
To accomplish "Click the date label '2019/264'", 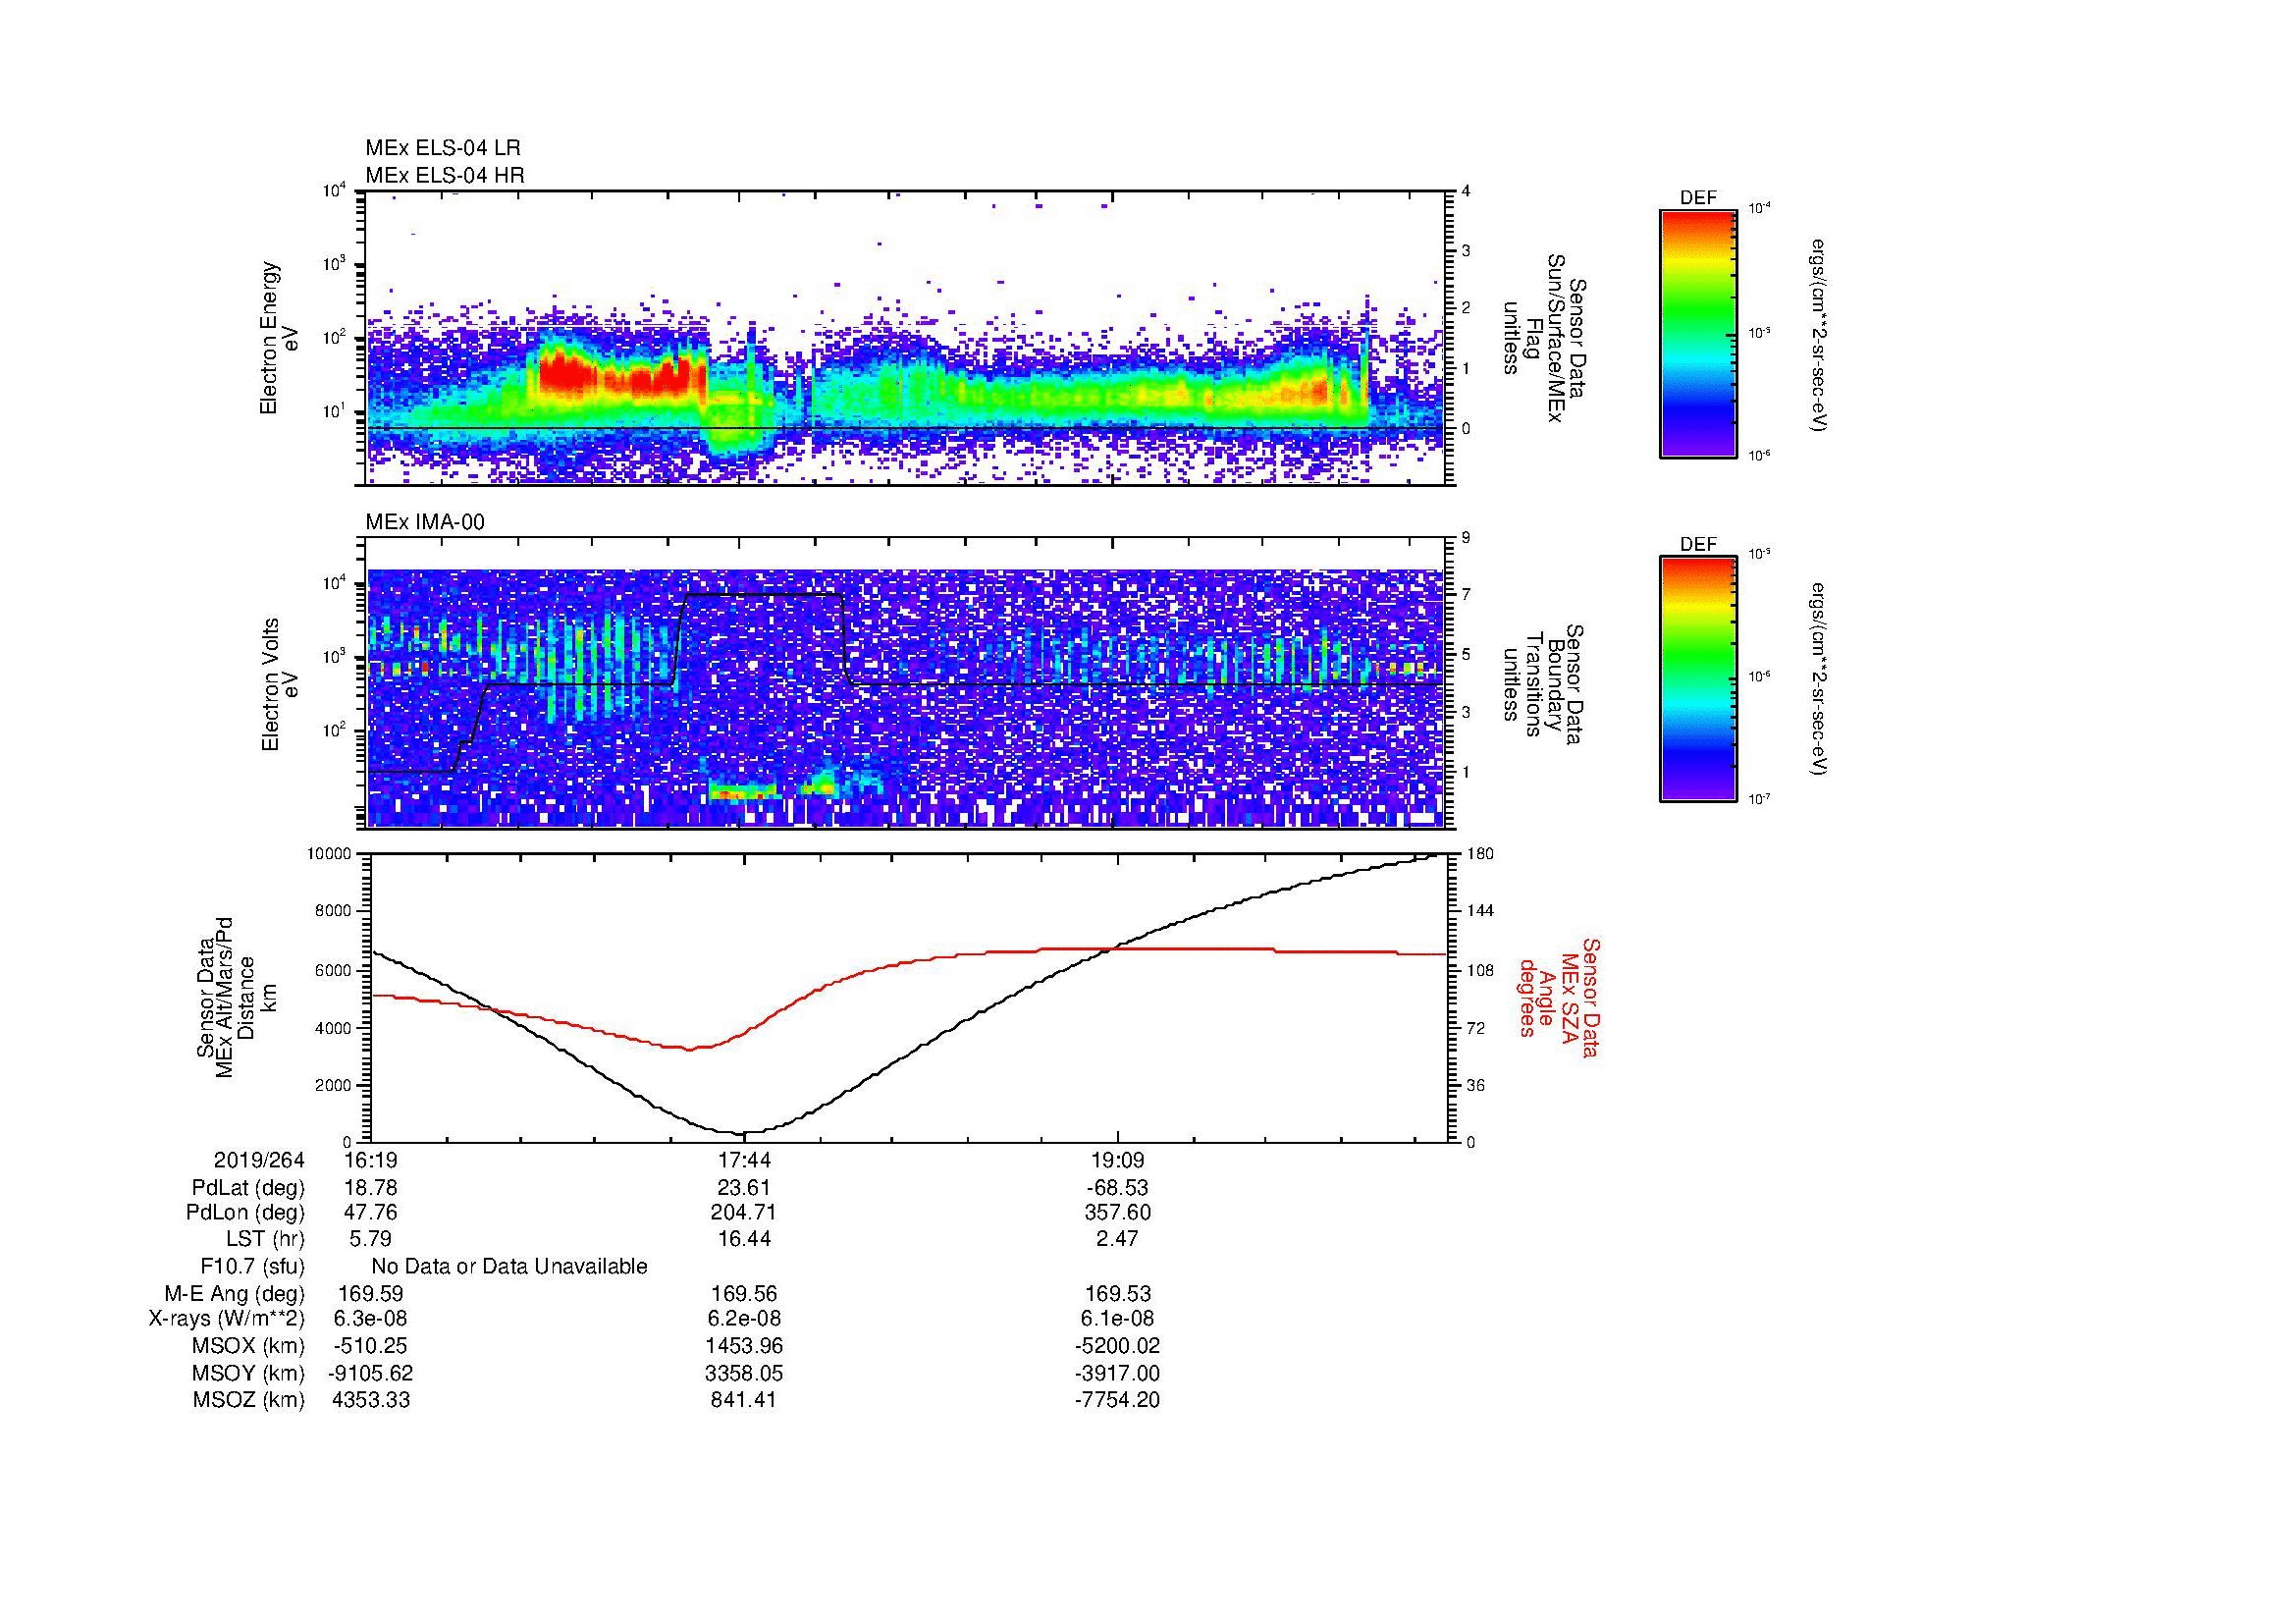I will tap(259, 1160).
